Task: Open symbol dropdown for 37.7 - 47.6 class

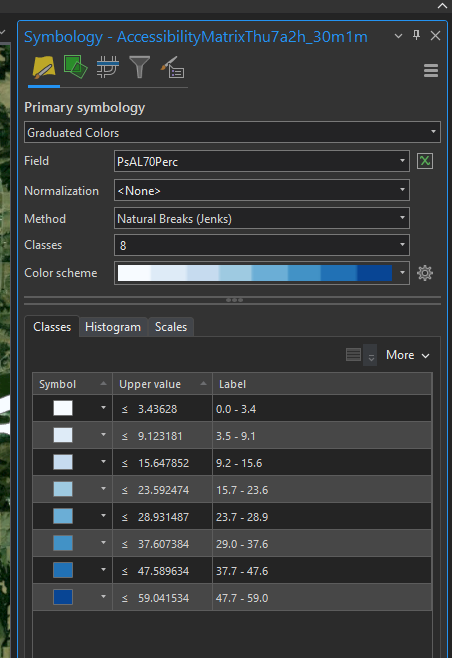Action: [103, 569]
